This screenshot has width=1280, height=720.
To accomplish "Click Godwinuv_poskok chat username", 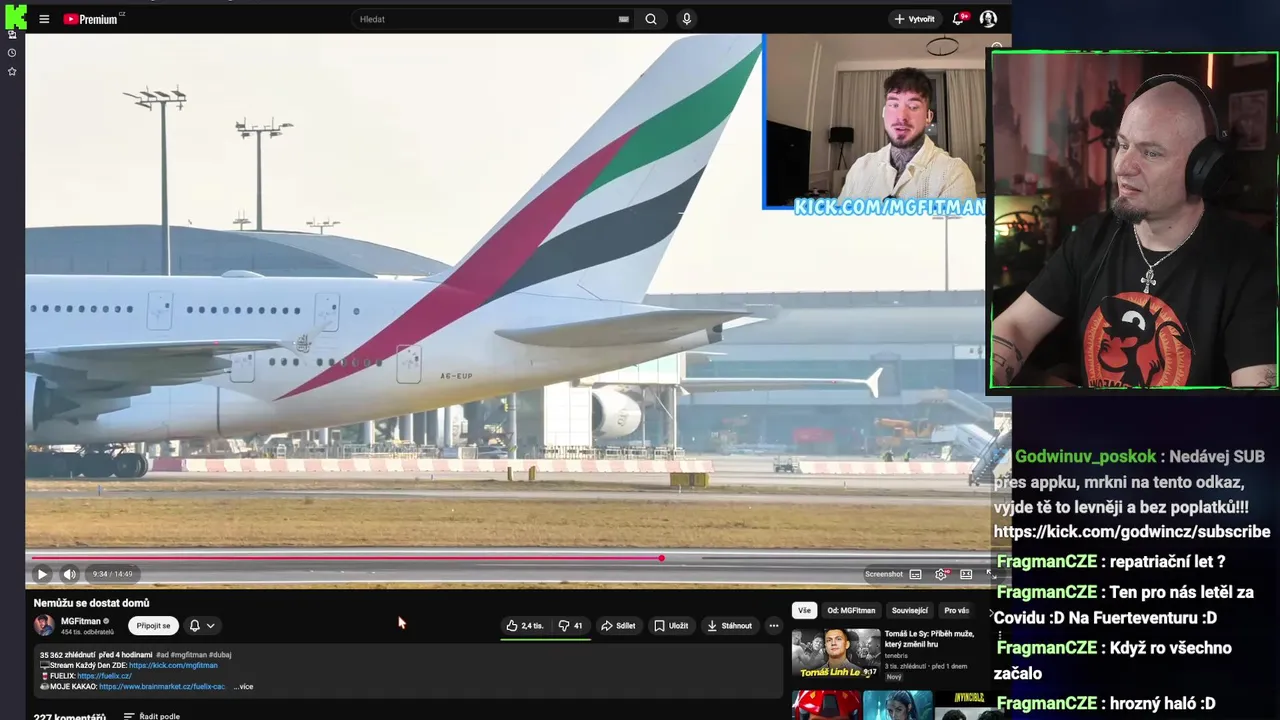I will 1085,456.
